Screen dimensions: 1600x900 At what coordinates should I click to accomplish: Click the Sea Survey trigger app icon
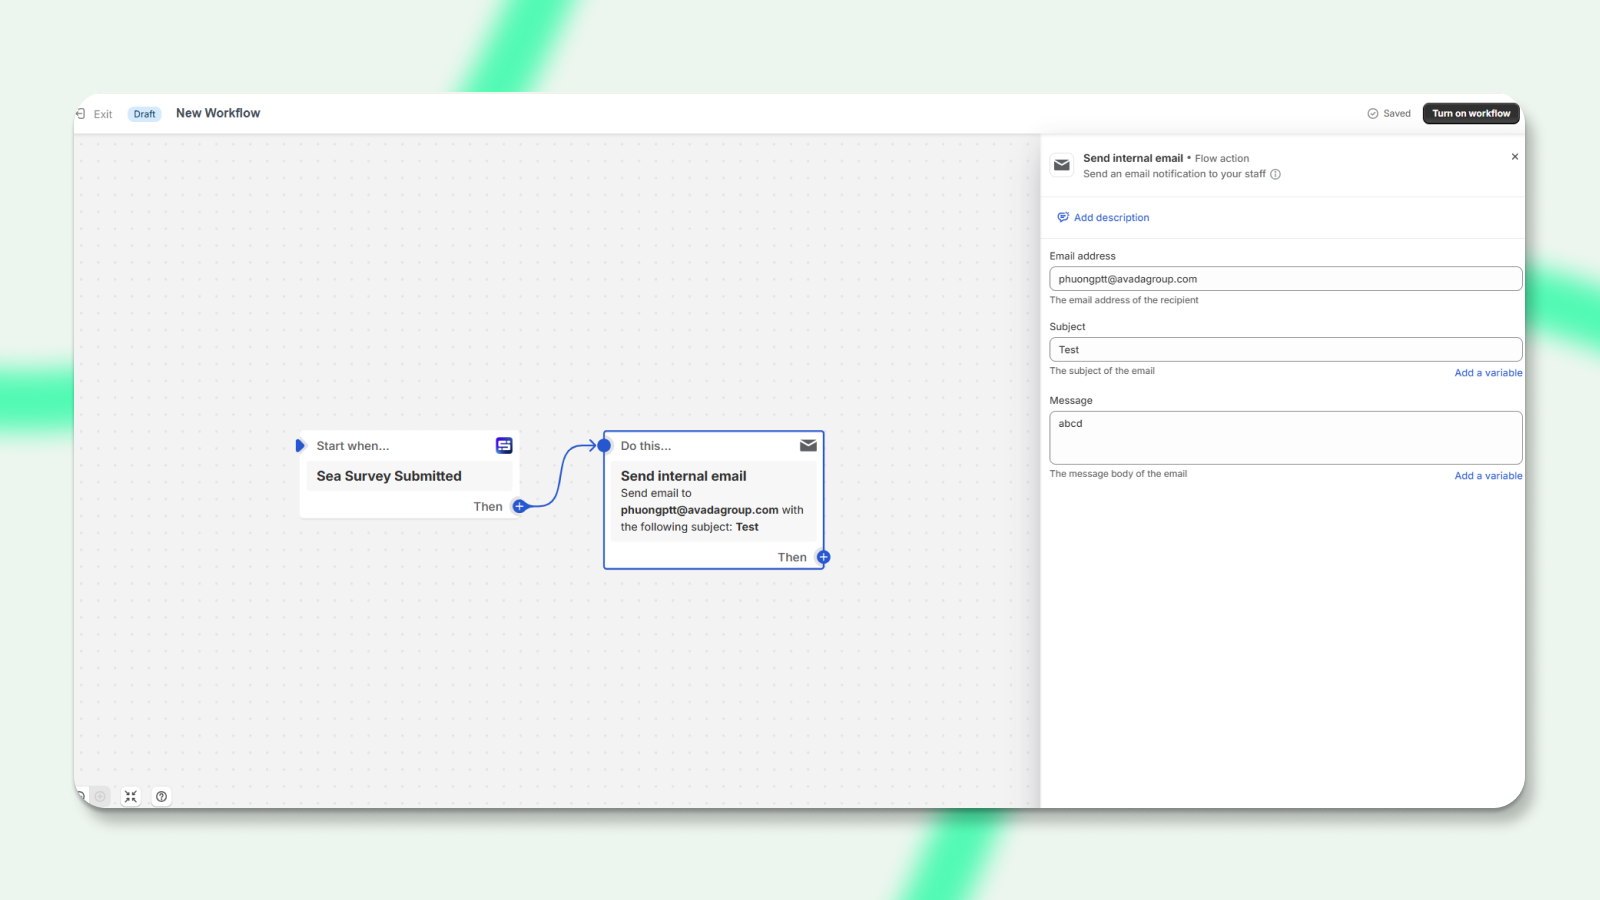point(504,445)
